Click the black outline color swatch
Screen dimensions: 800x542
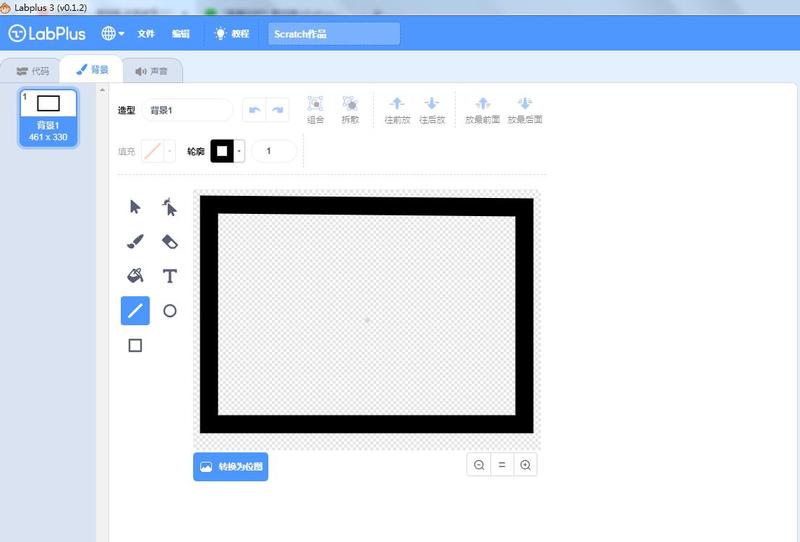(222, 151)
